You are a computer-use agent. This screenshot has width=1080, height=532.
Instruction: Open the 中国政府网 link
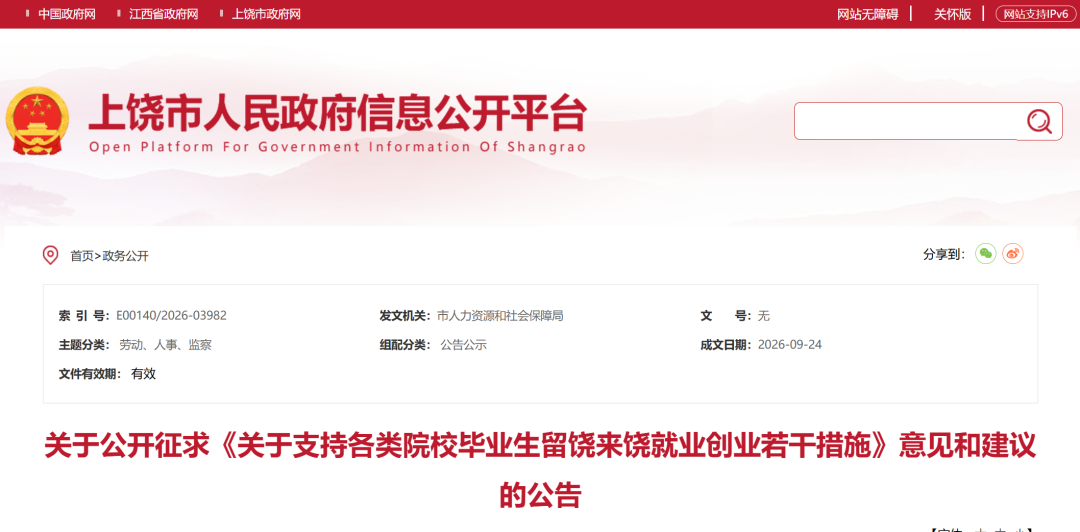pyautogui.click(x=67, y=14)
